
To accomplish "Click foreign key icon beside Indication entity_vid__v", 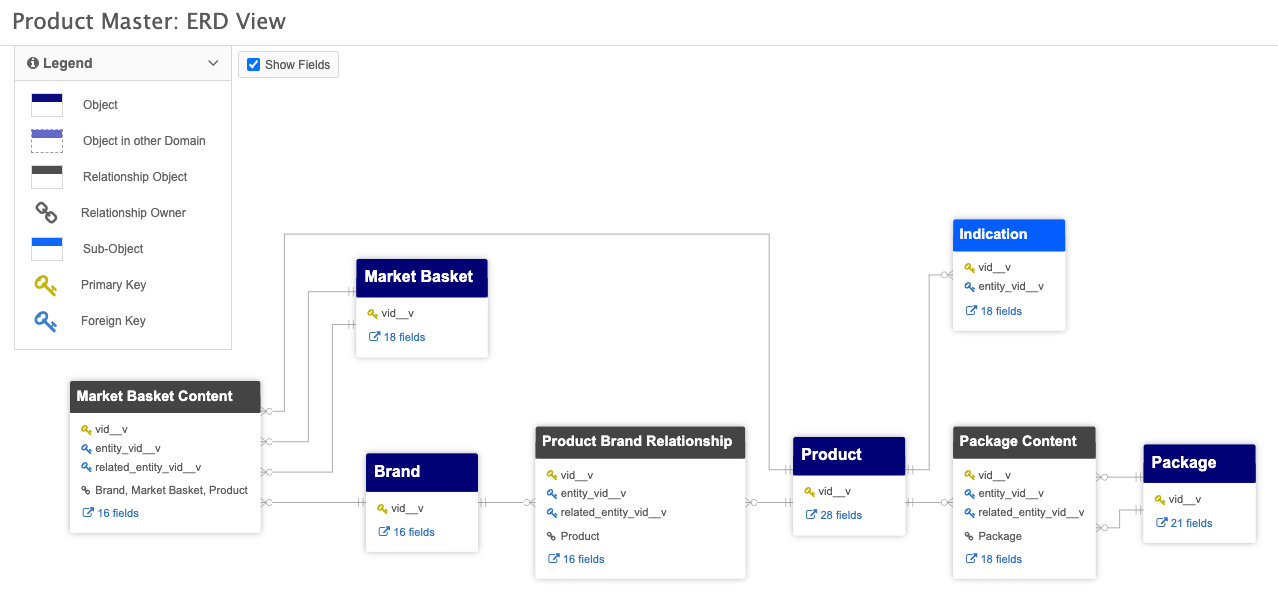I will (969, 287).
